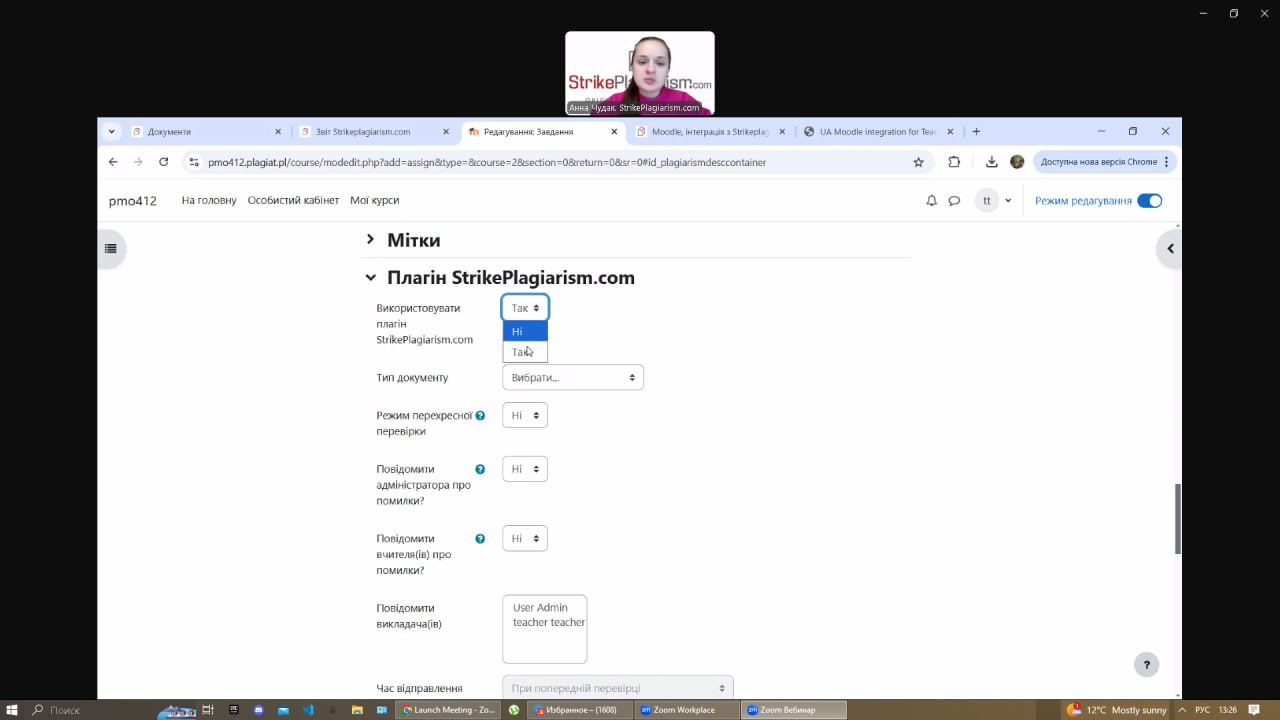Screen dimensions: 1280x720
Task: Open the weather widget showing Mostly sunny
Action: (x=1117, y=710)
